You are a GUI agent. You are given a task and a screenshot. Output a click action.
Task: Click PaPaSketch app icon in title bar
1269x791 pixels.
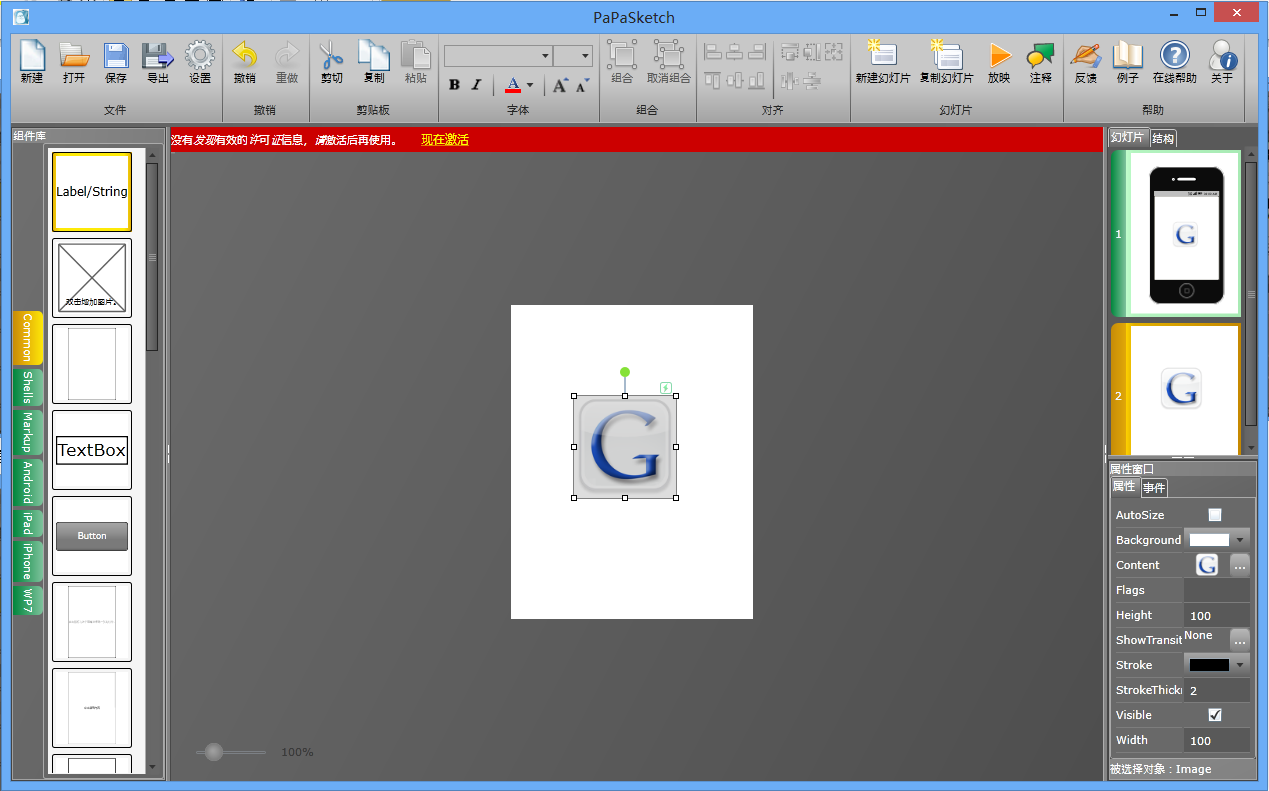[20, 17]
